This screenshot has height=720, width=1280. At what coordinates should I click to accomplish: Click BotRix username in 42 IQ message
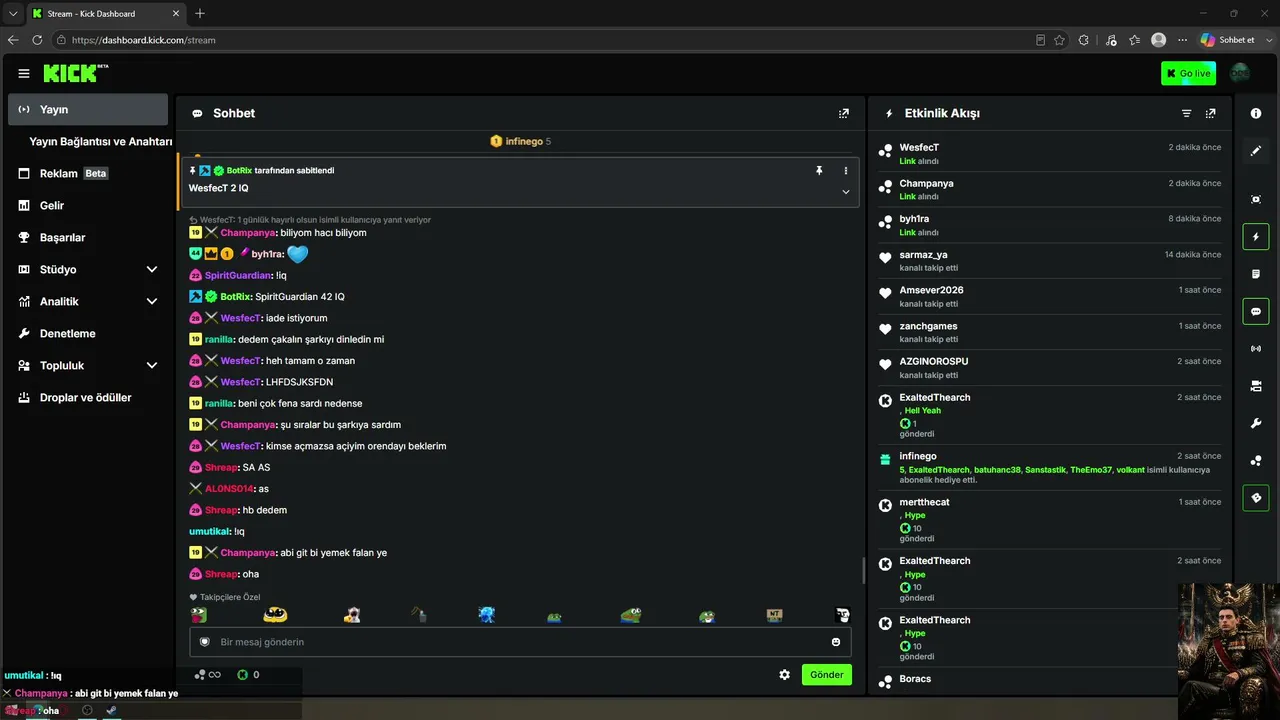pos(236,297)
